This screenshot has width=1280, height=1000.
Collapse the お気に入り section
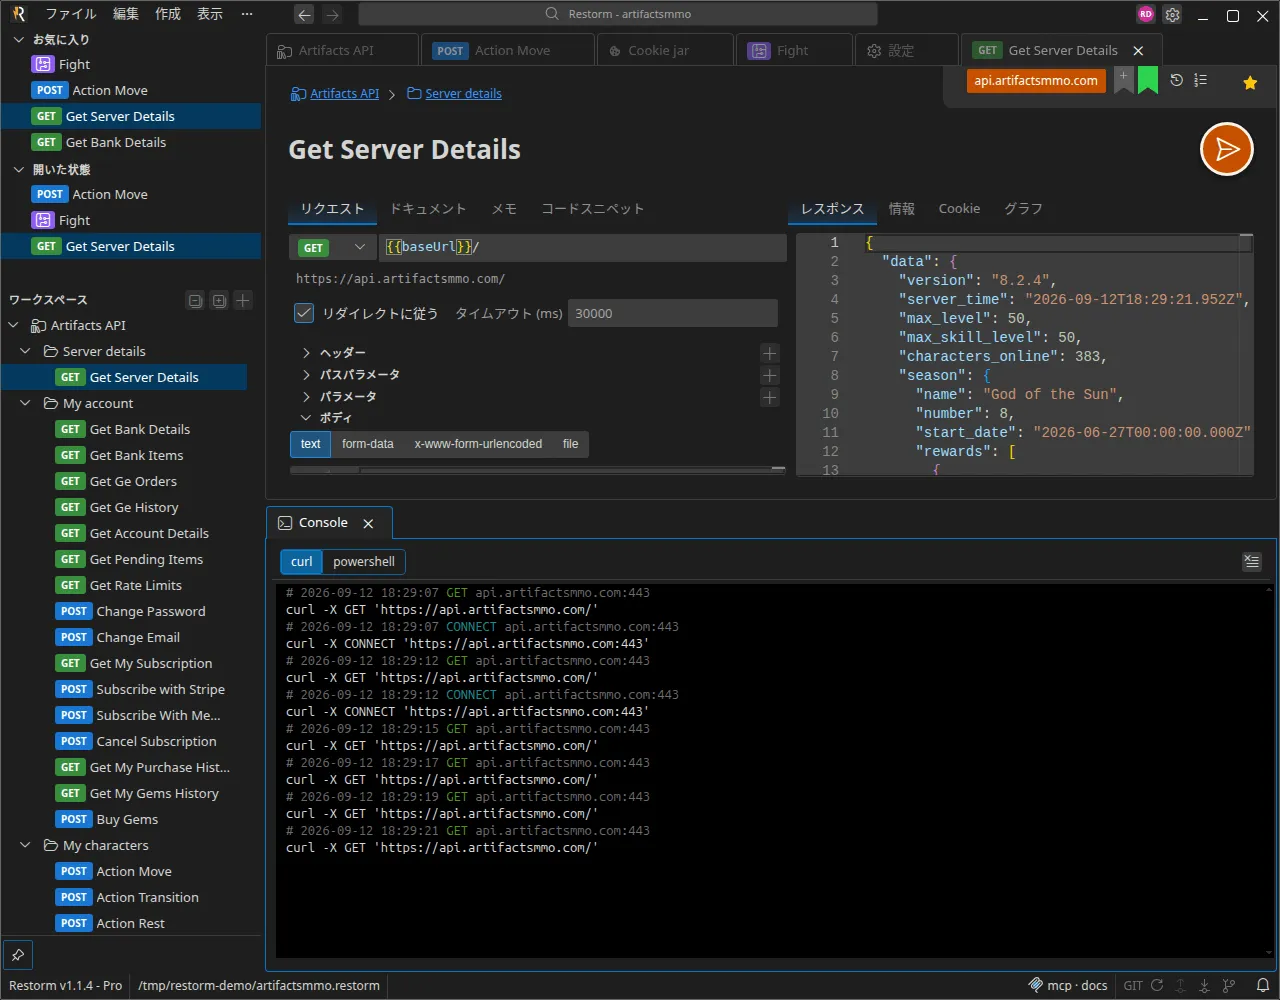pyautogui.click(x=18, y=40)
